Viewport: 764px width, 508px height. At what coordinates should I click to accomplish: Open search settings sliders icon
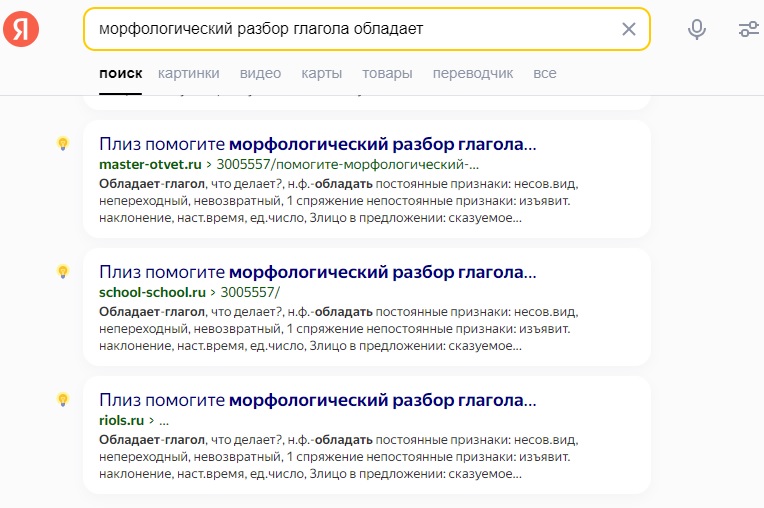coord(749,29)
